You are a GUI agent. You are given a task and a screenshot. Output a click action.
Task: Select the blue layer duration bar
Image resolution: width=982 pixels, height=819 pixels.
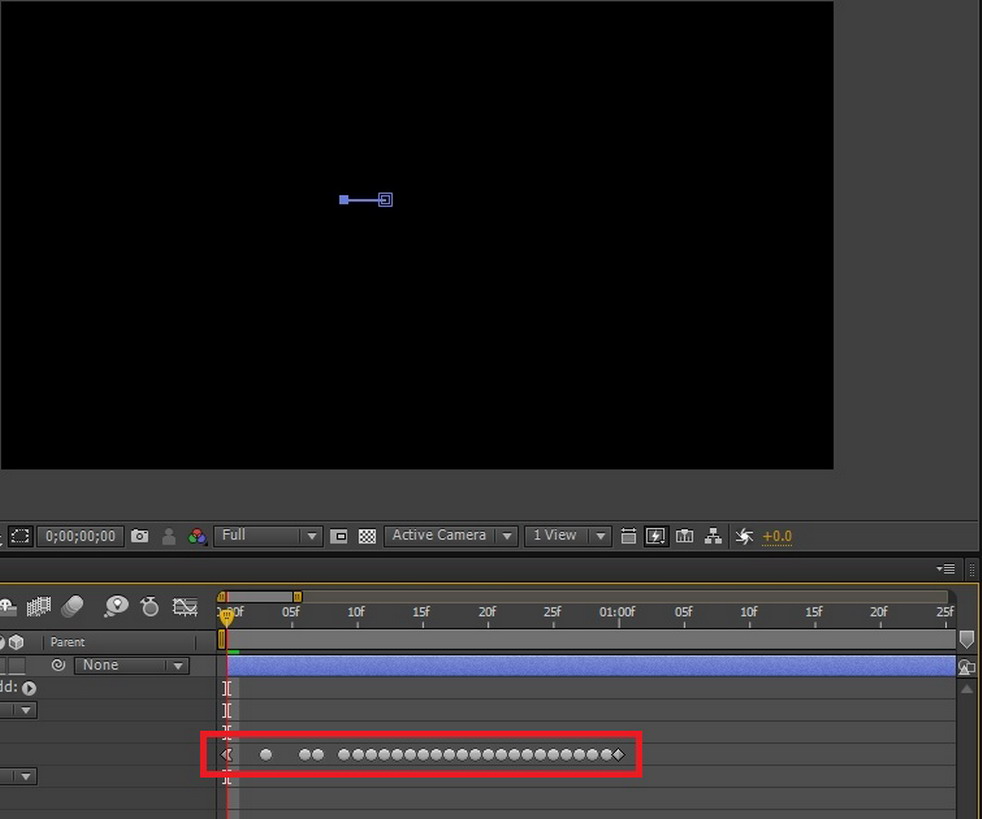click(591, 666)
